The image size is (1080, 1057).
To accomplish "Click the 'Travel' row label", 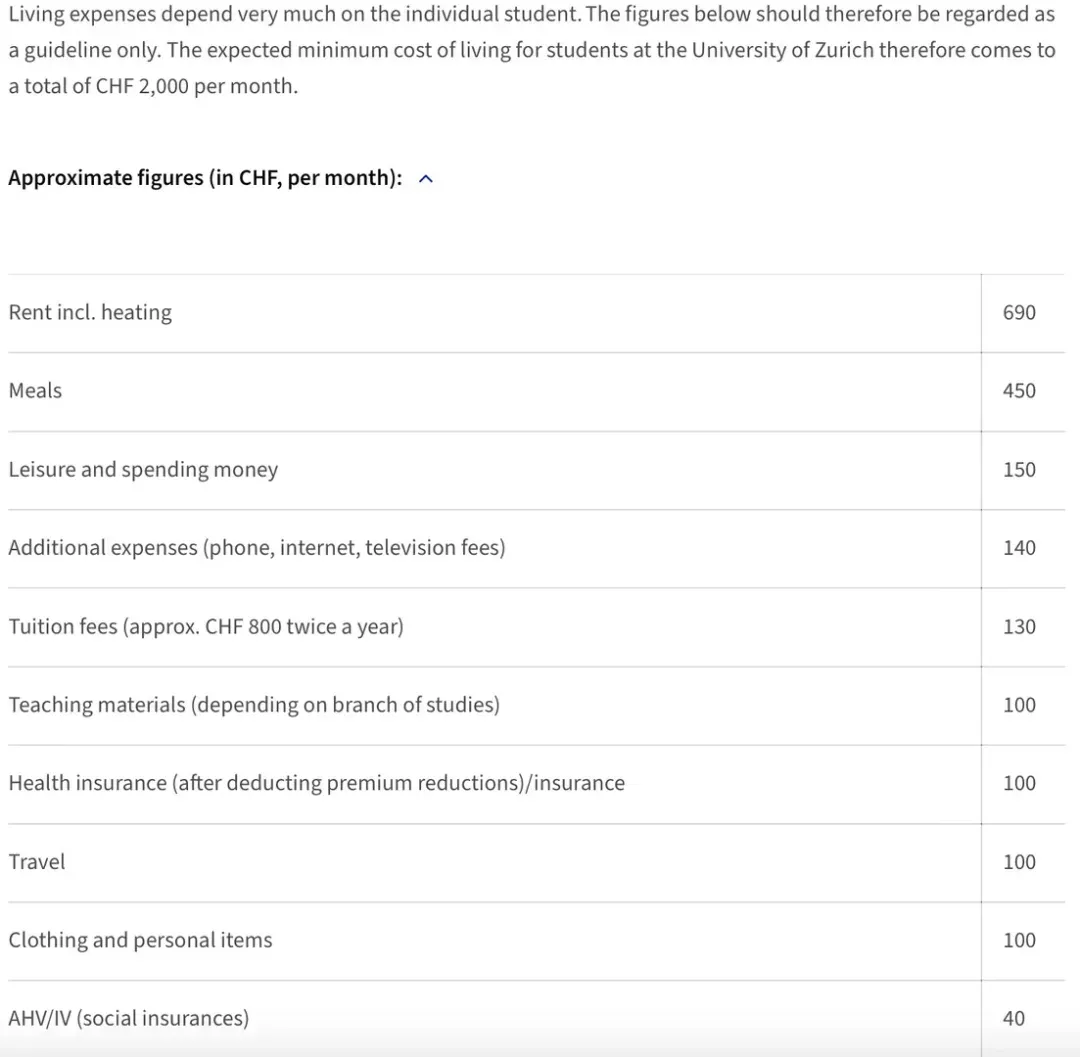I will tap(37, 862).
